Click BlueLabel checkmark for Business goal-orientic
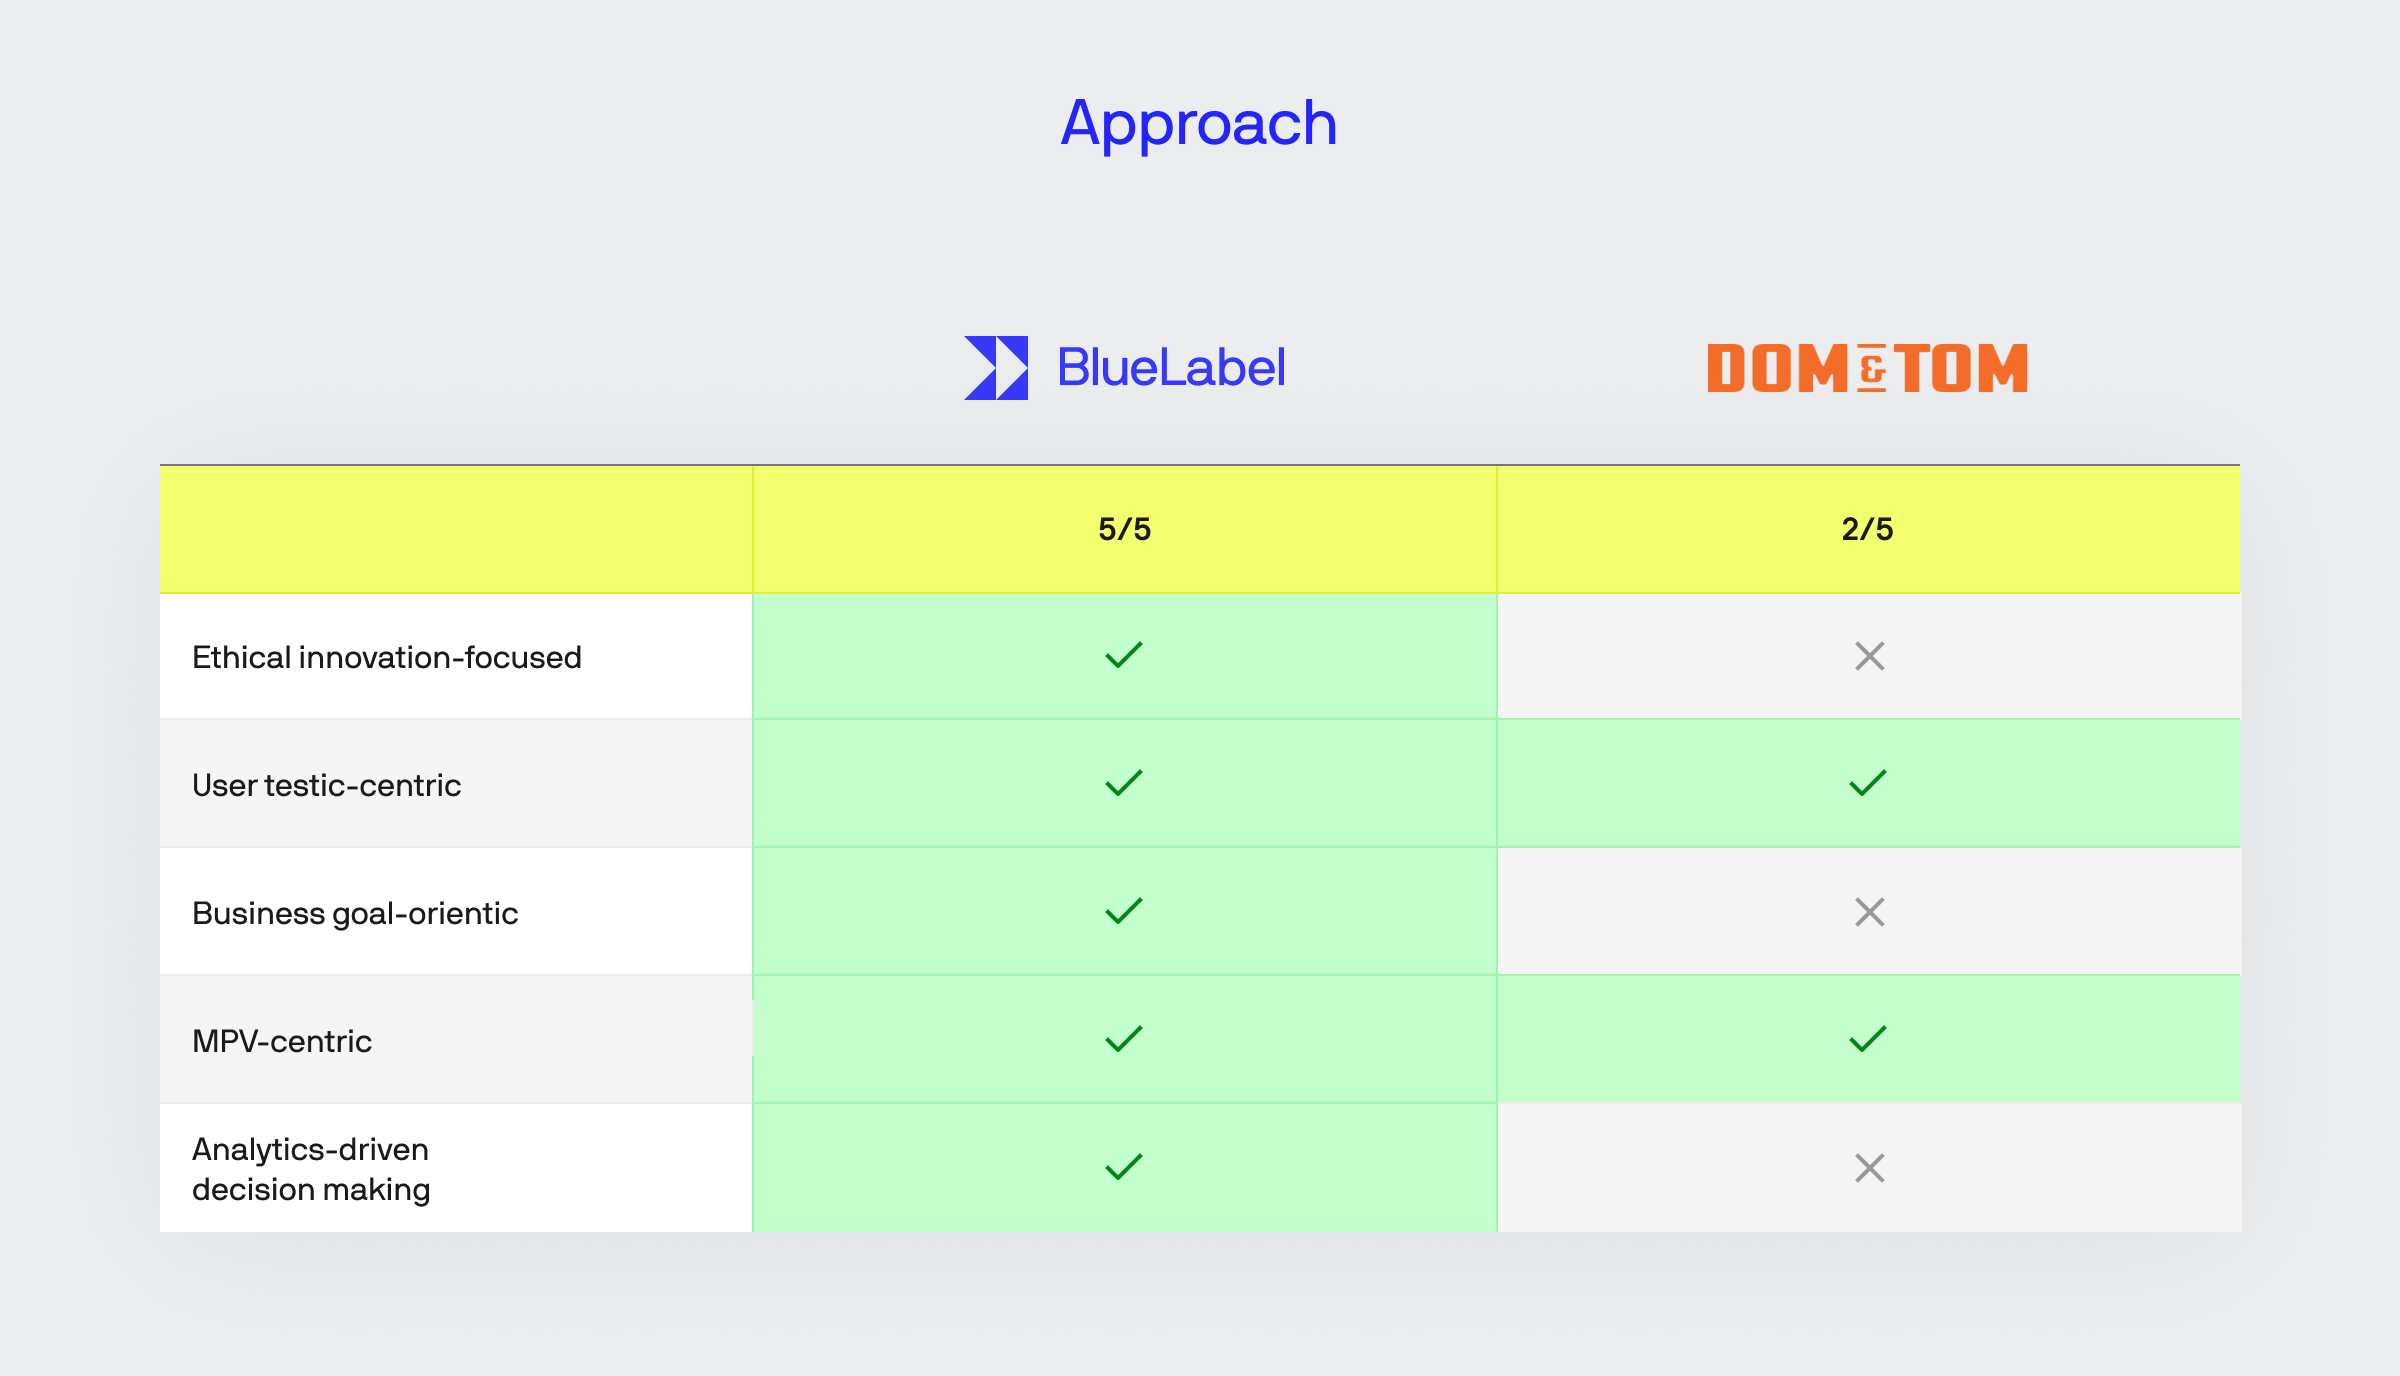 [x=1124, y=911]
